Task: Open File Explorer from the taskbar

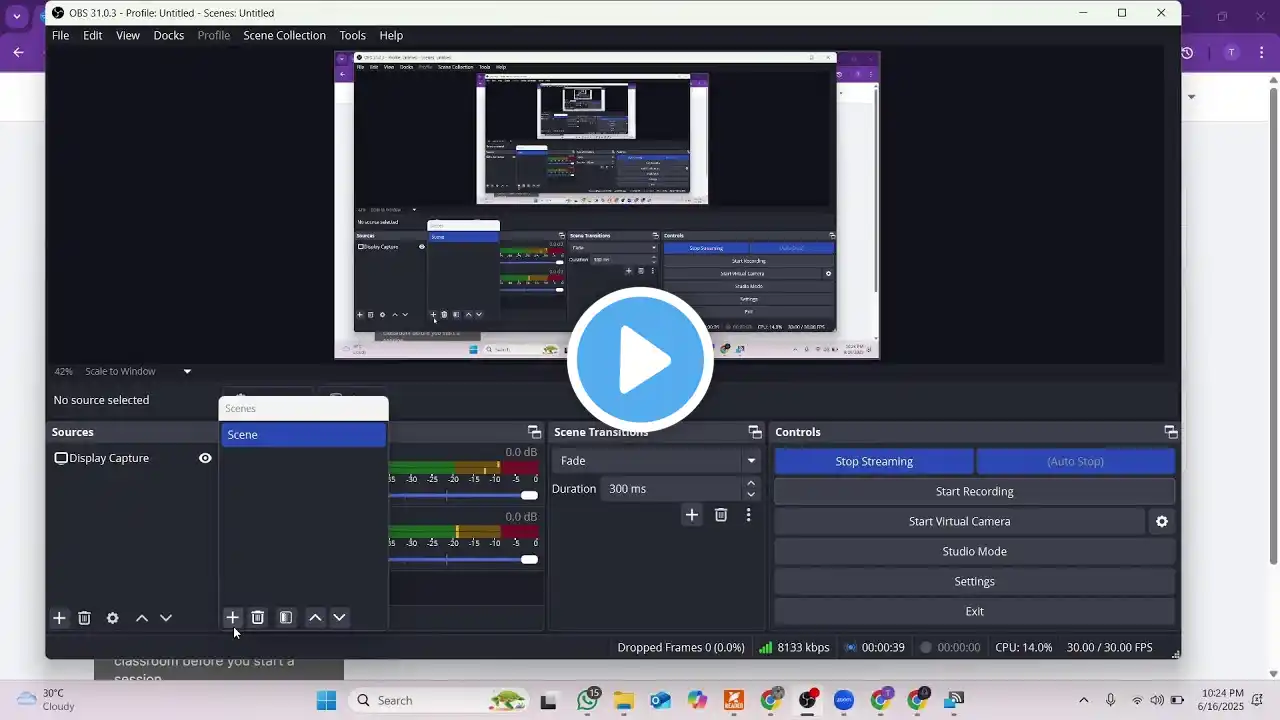Action: tap(624, 700)
